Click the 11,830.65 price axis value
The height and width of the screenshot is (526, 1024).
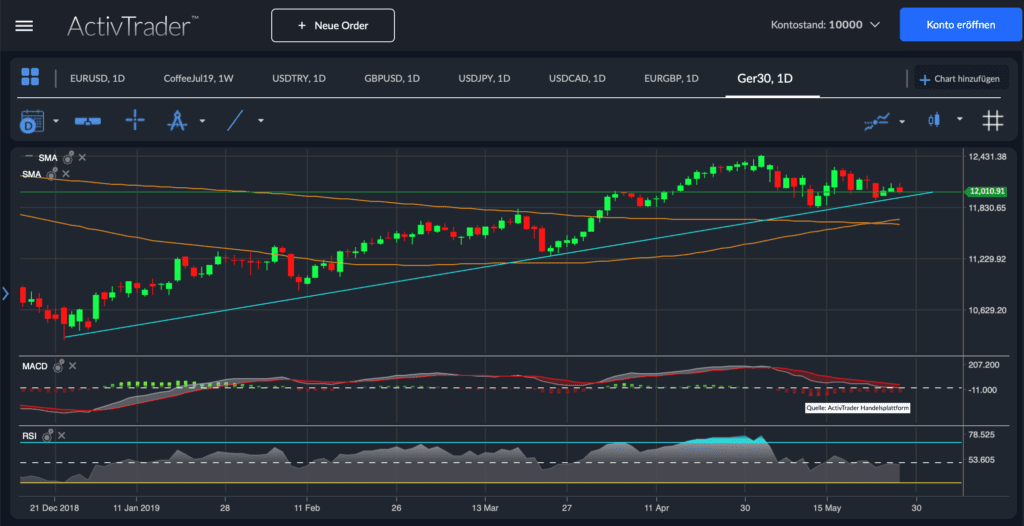988,208
